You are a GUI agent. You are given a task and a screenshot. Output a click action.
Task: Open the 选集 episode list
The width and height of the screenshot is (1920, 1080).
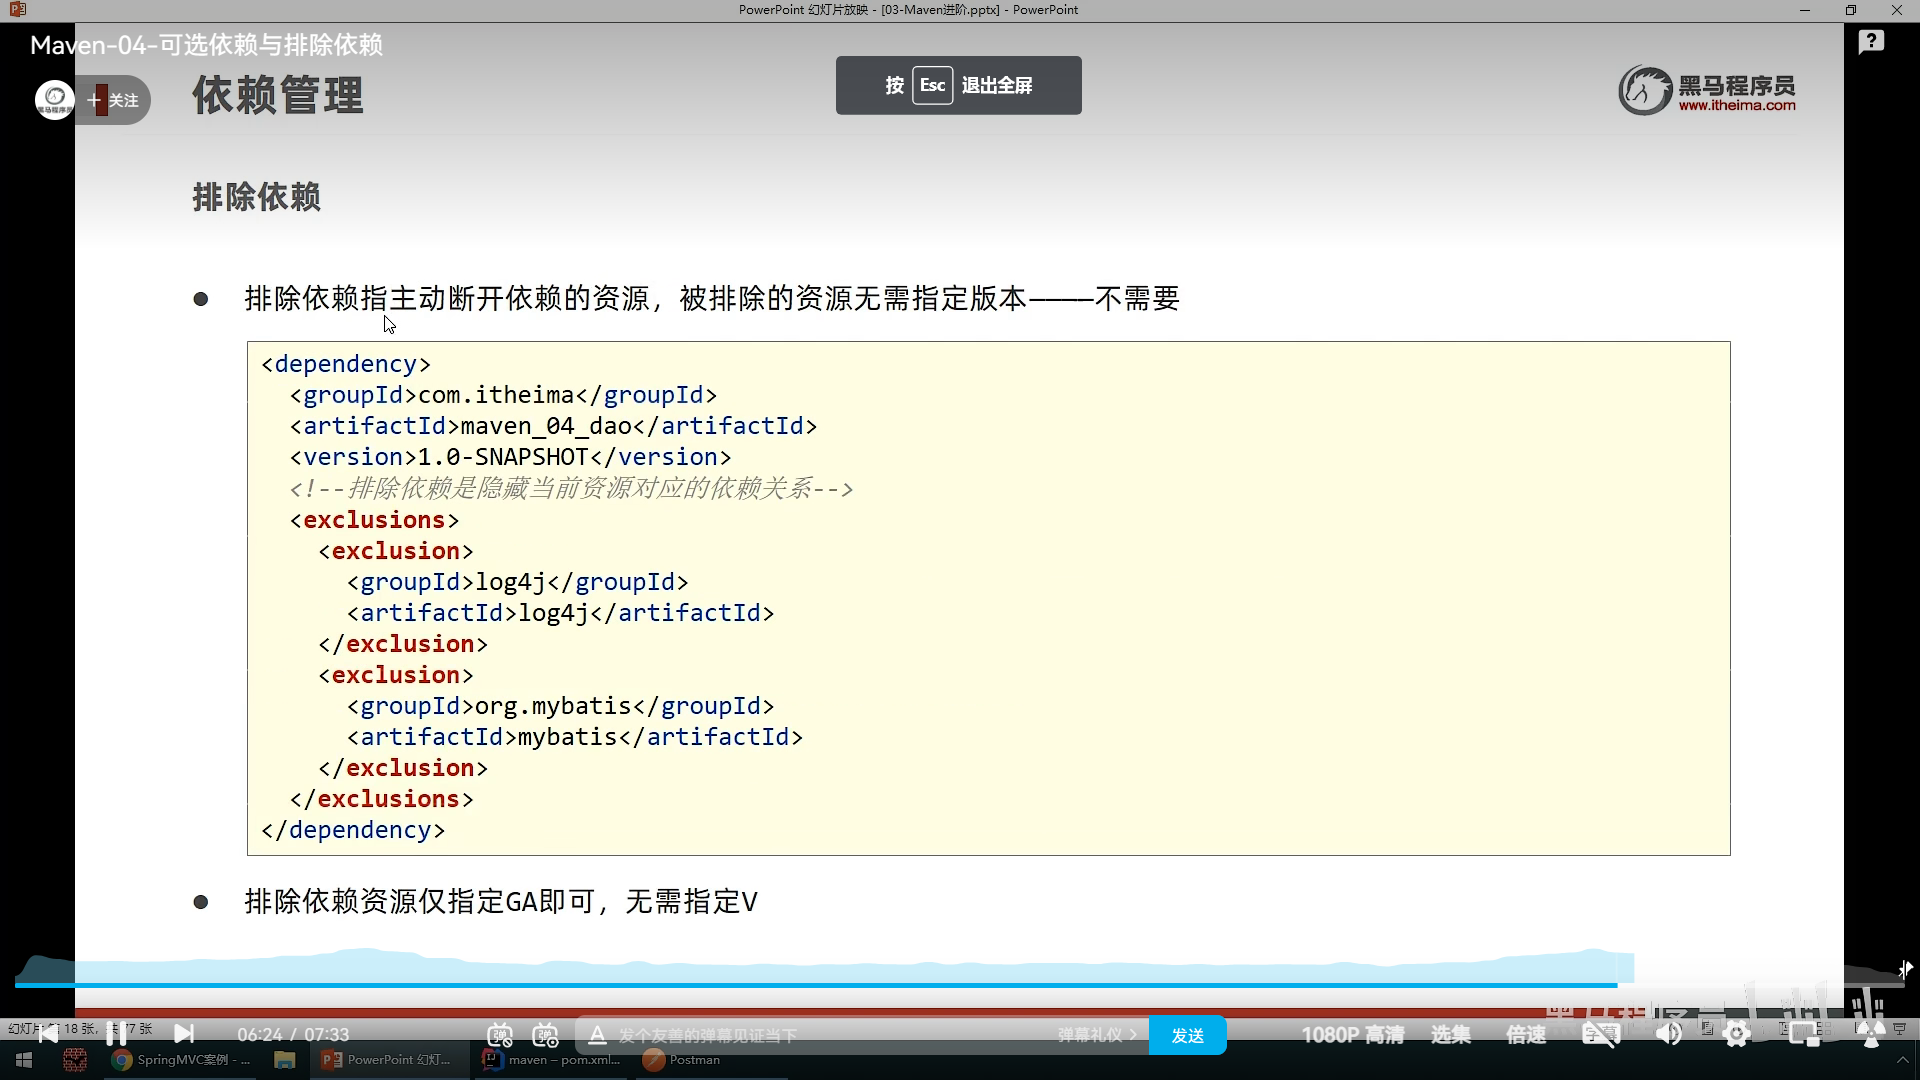(1450, 1035)
